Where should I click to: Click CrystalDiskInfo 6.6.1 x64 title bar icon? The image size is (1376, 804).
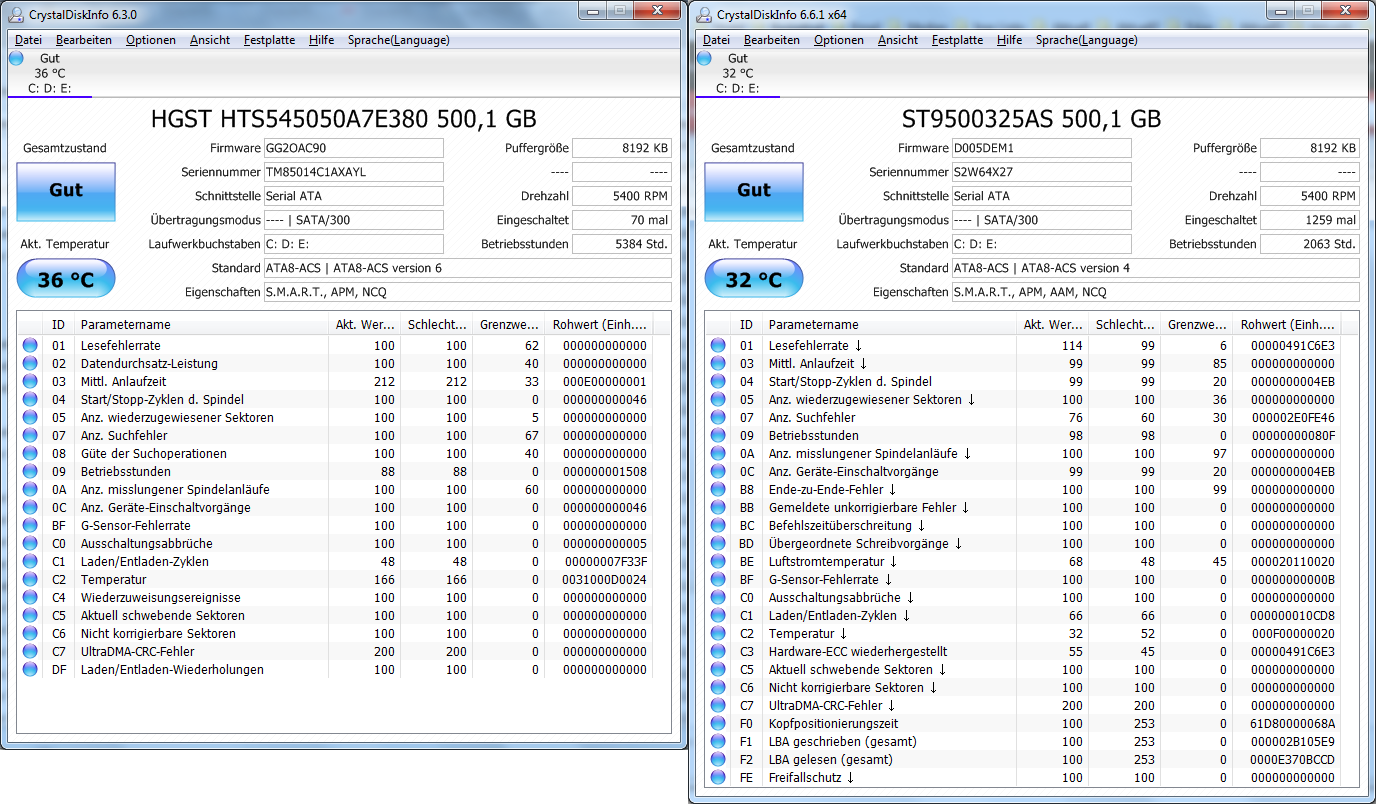click(704, 13)
